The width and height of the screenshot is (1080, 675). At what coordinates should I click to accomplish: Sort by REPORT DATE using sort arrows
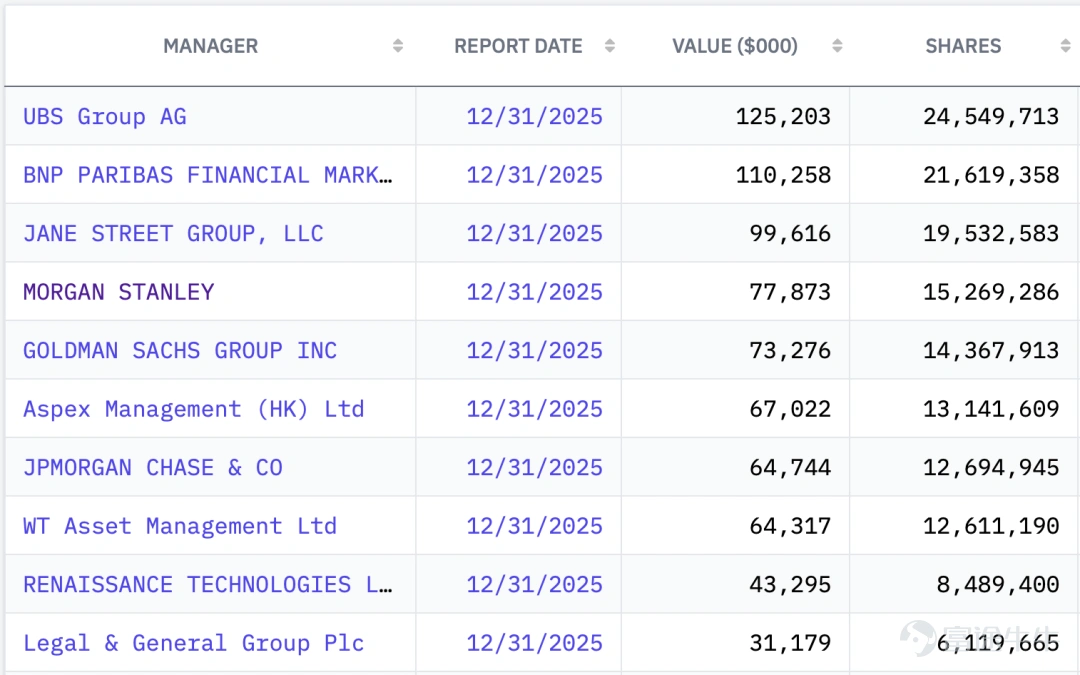[x=610, y=46]
